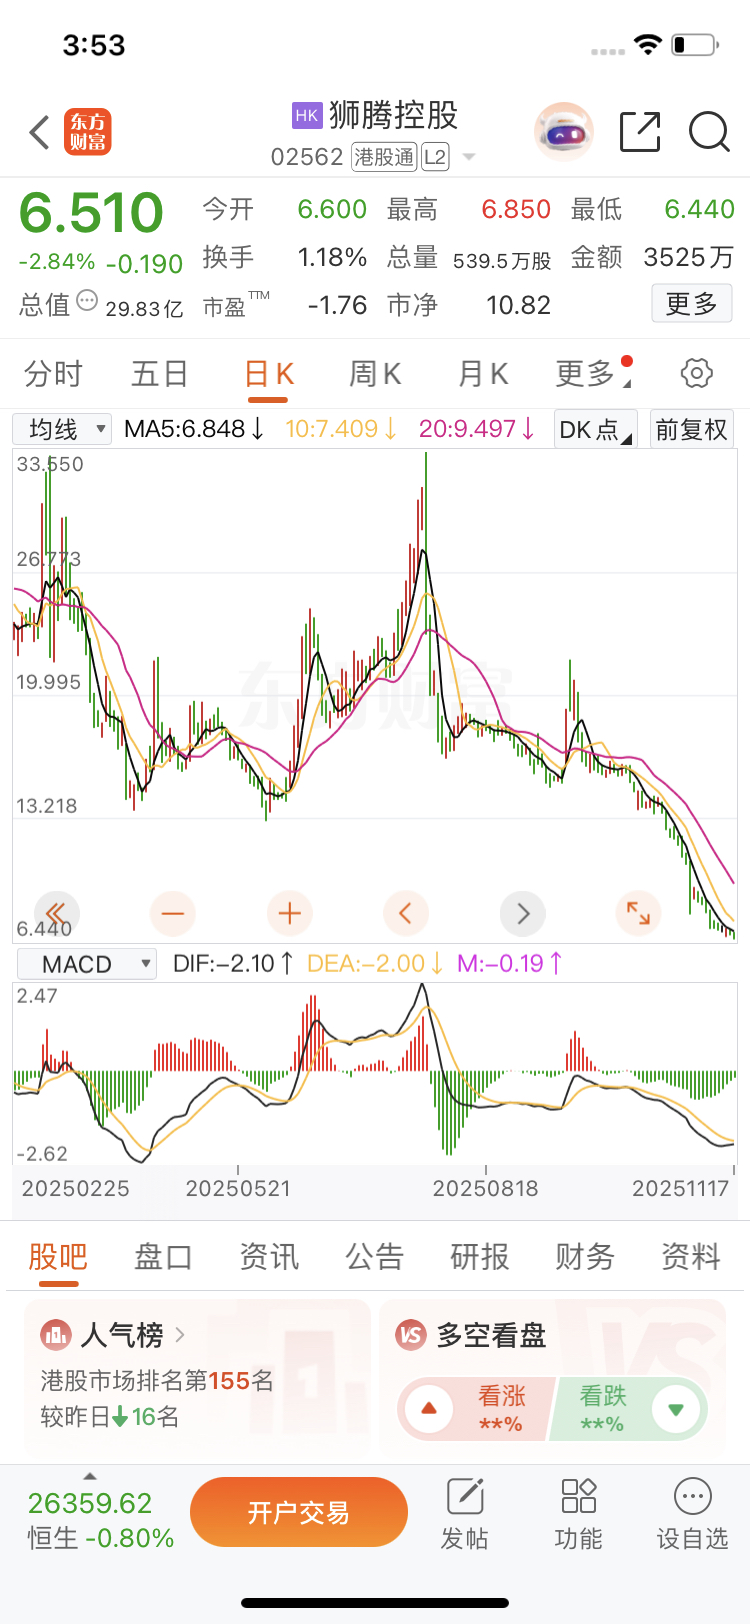
Task: Tap the back arrow icon
Action: [x=39, y=132]
